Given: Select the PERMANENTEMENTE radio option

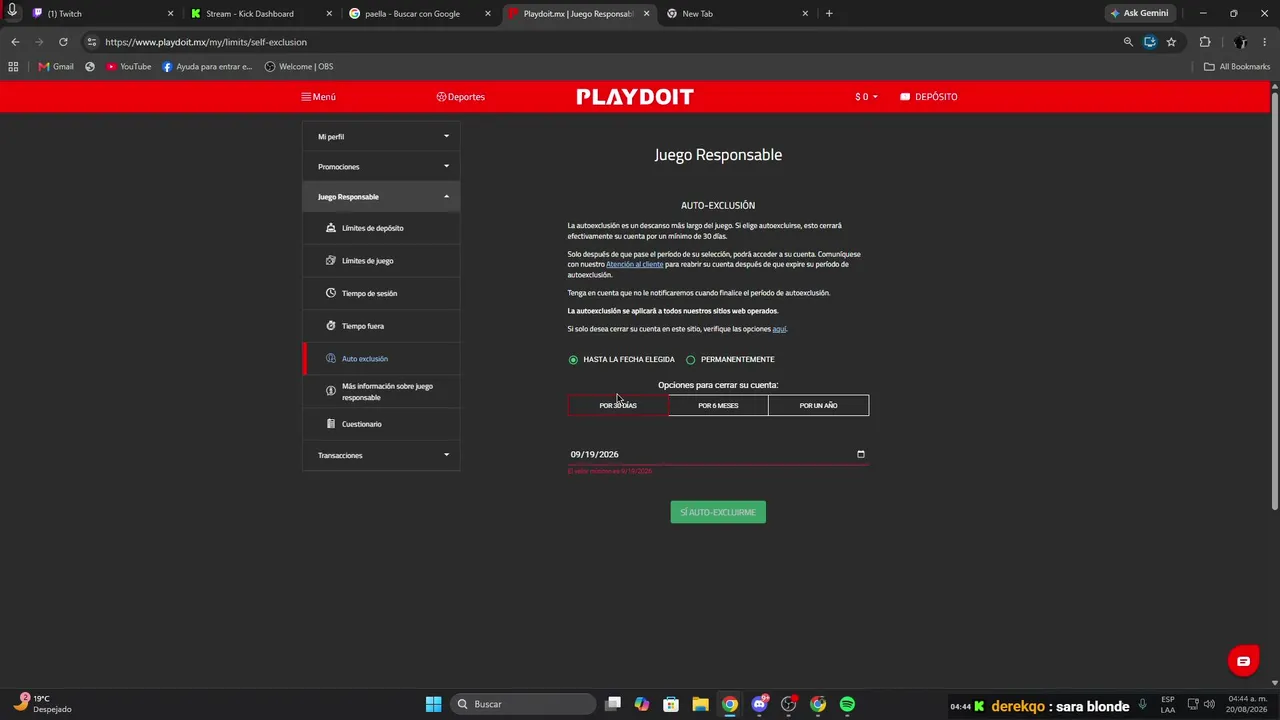Looking at the screenshot, I should click(690, 360).
